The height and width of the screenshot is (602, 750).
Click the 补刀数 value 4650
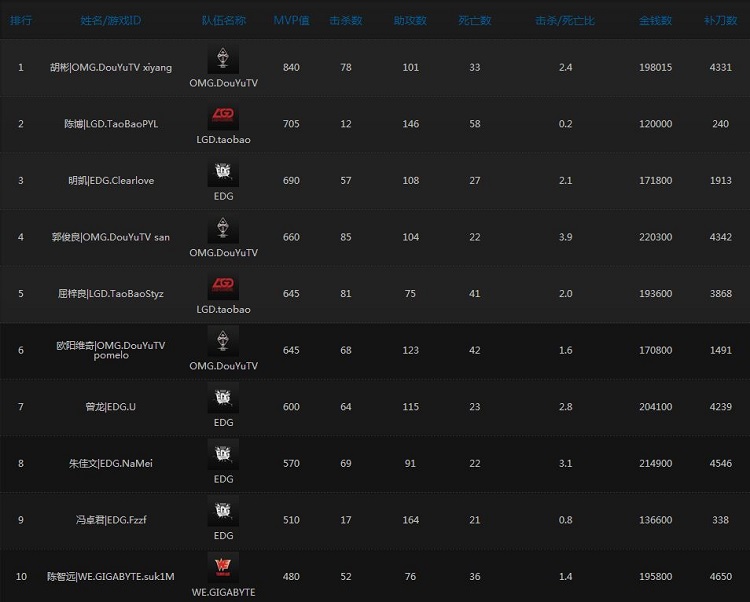tap(720, 577)
